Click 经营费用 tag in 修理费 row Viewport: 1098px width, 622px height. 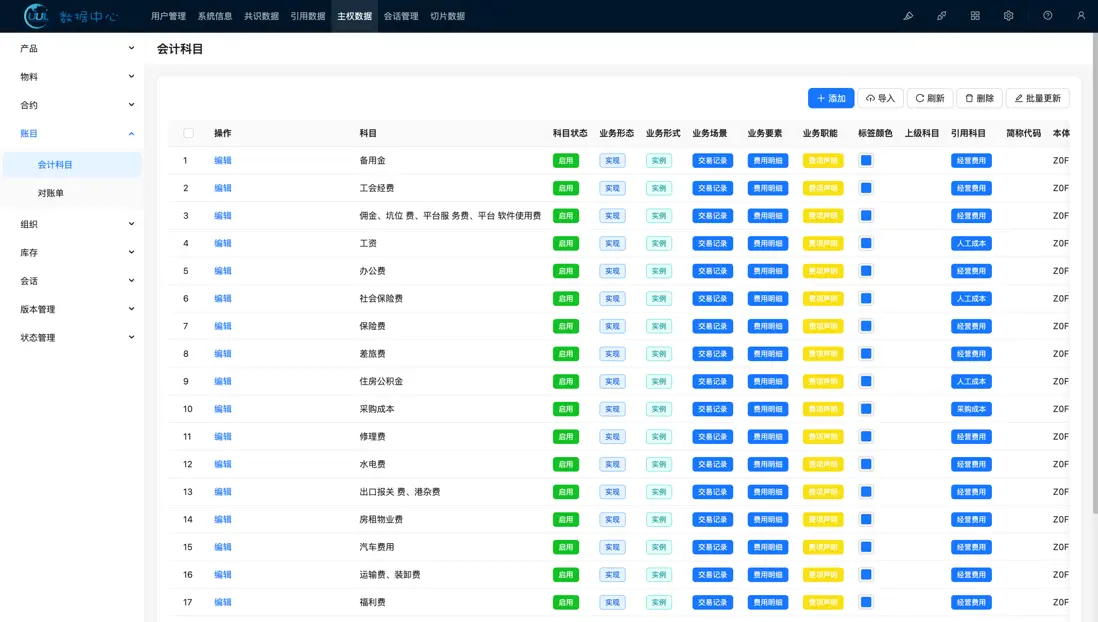[971, 436]
